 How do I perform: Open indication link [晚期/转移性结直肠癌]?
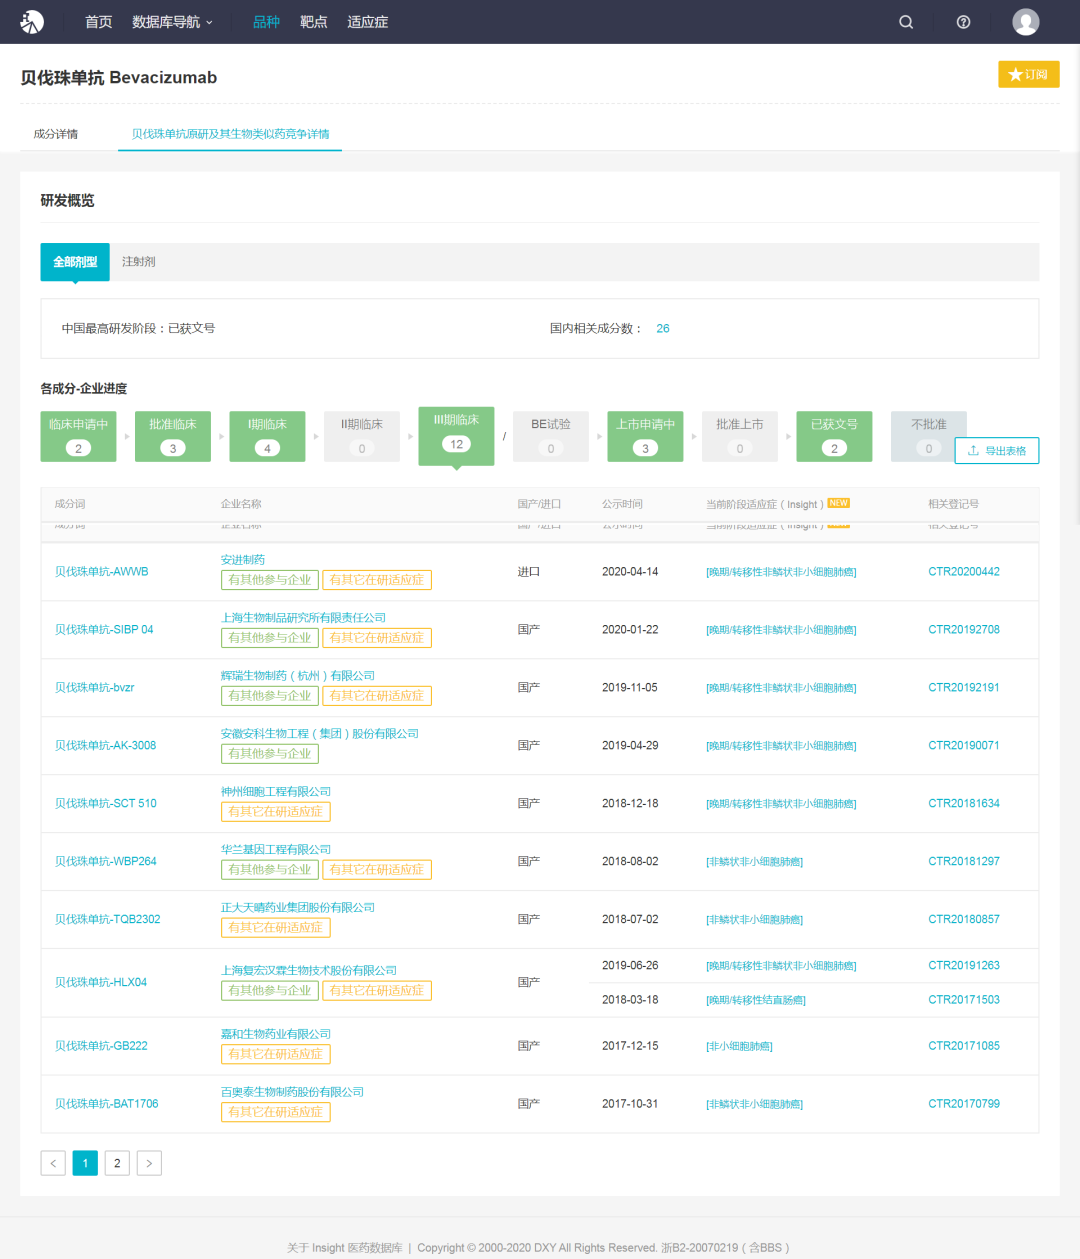coord(756,1000)
